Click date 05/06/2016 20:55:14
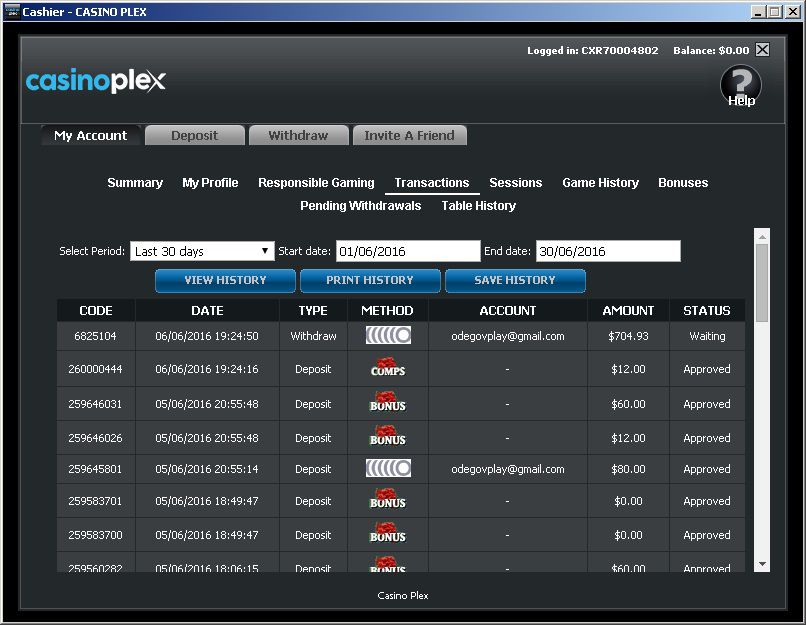The height and width of the screenshot is (625, 806). [x=207, y=469]
